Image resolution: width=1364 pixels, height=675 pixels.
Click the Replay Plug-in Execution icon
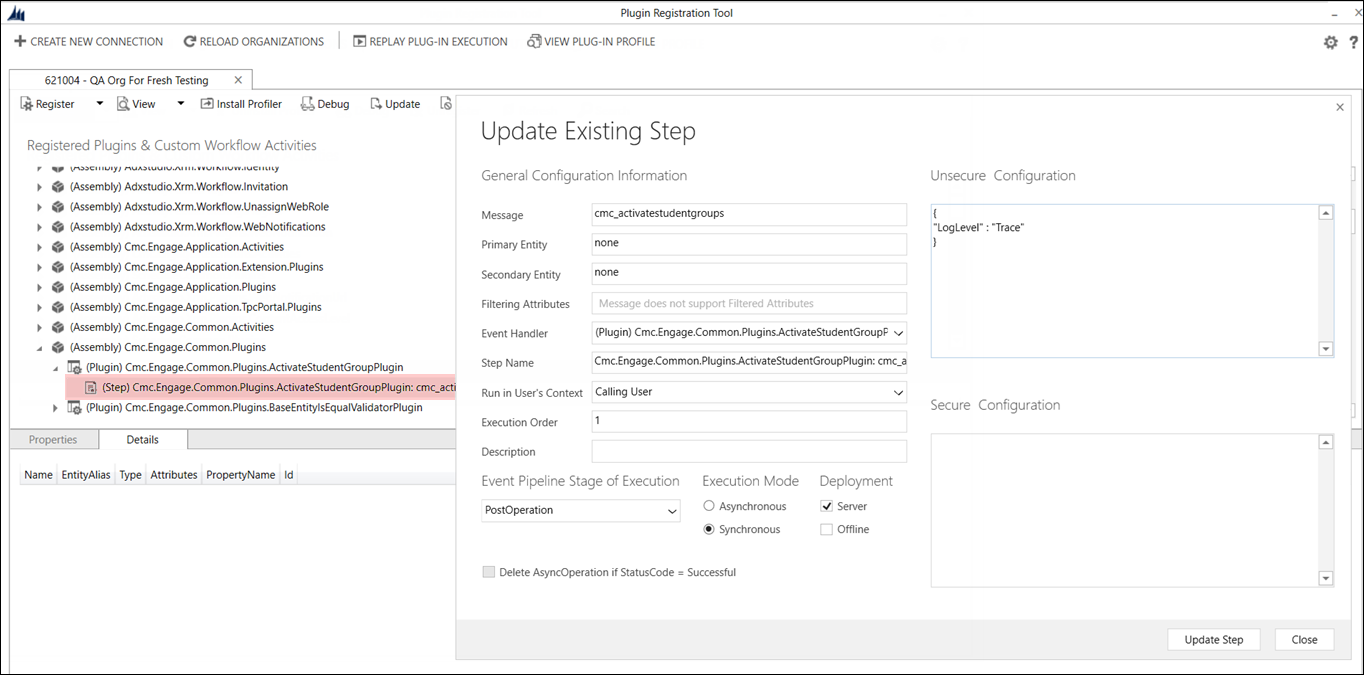point(359,42)
